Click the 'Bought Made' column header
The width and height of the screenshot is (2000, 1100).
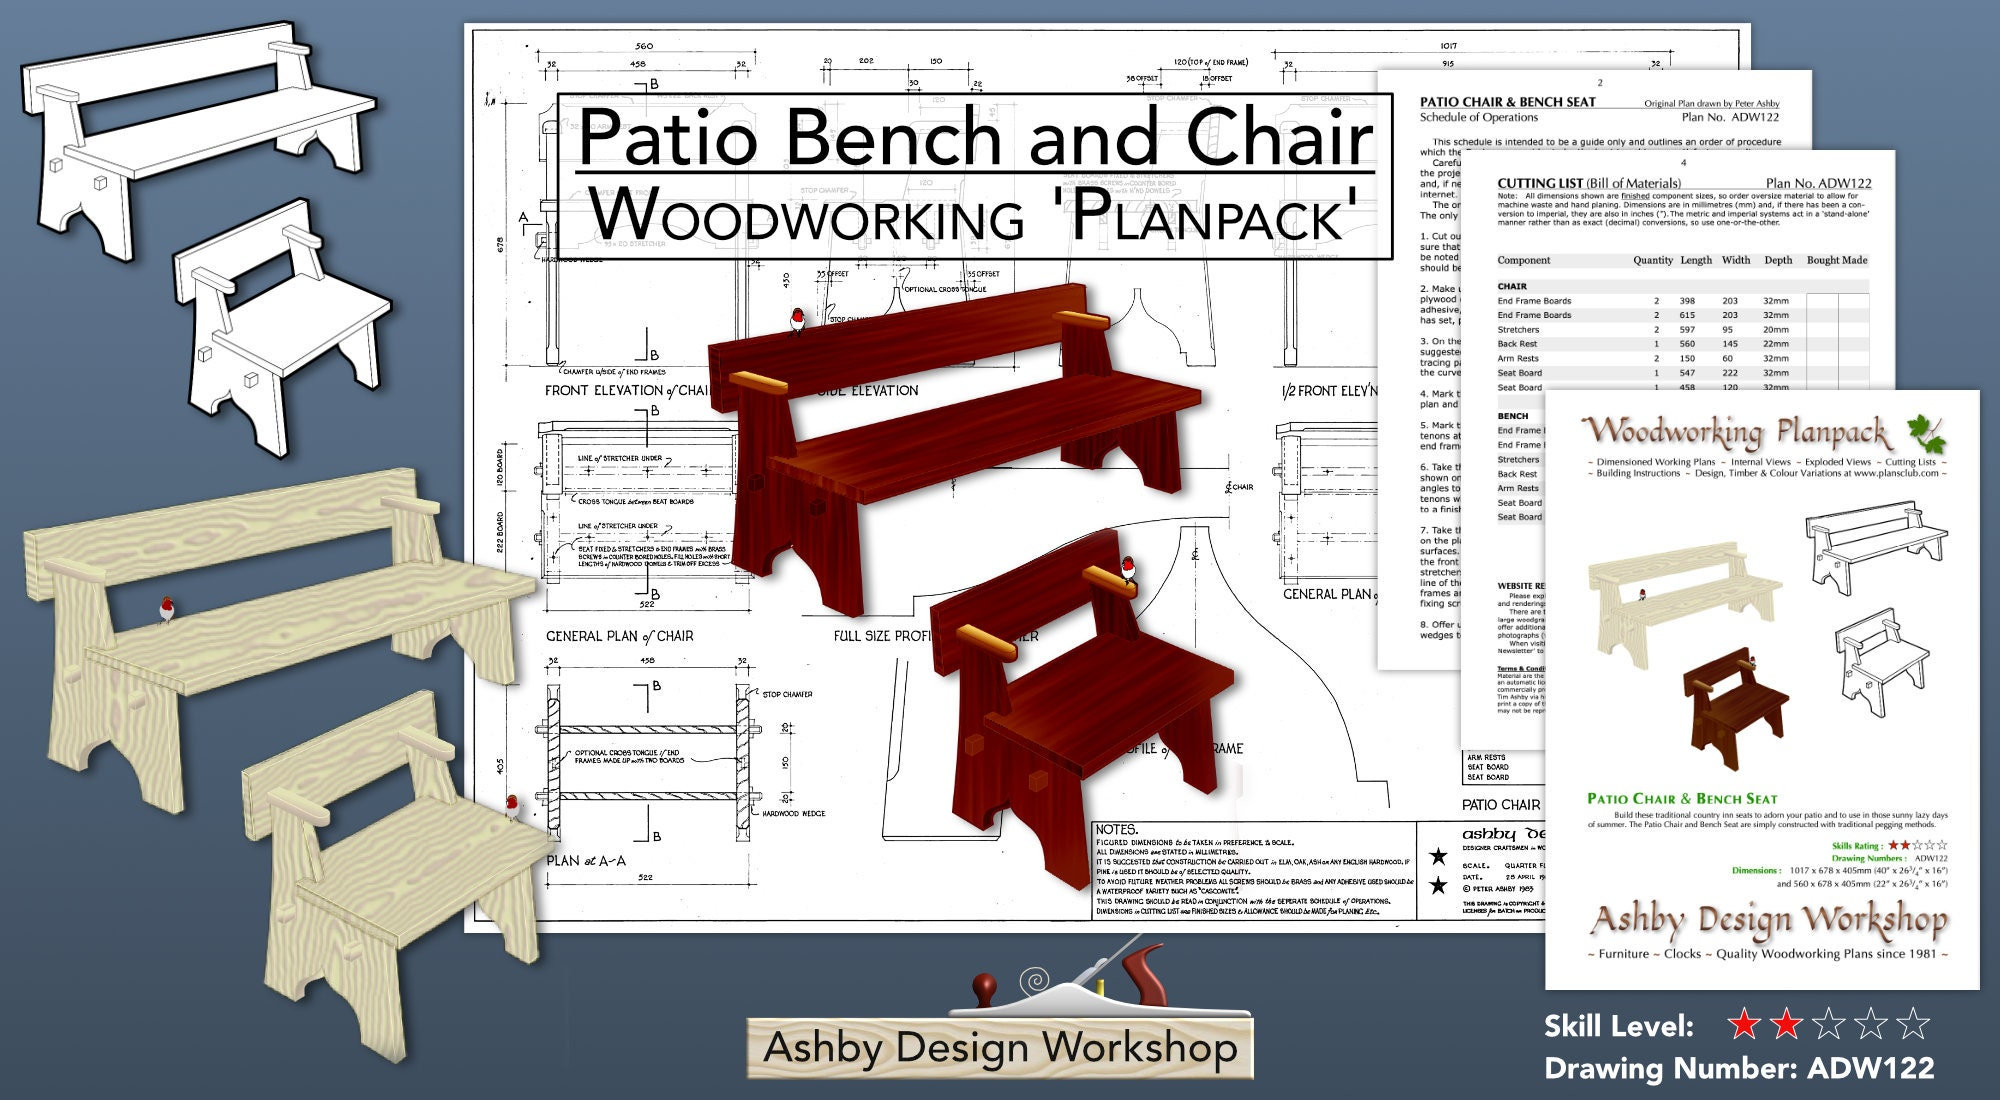click(1837, 260)
